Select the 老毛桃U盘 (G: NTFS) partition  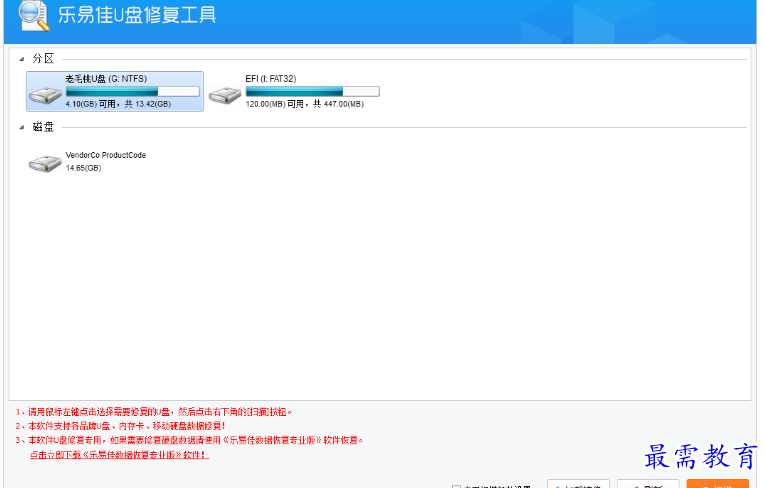(x=115, y=91)
